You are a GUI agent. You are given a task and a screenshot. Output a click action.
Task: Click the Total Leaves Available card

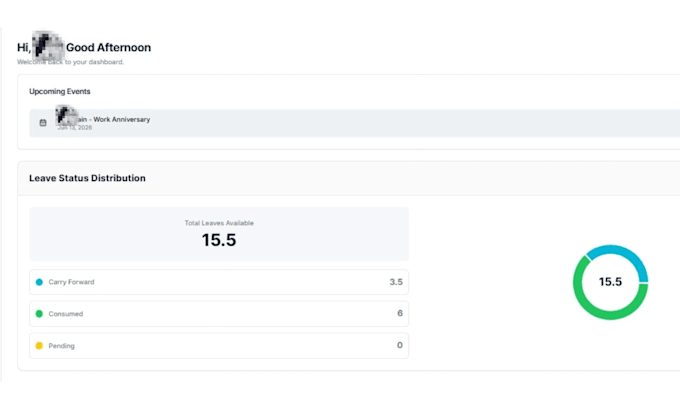coord(219,234)
